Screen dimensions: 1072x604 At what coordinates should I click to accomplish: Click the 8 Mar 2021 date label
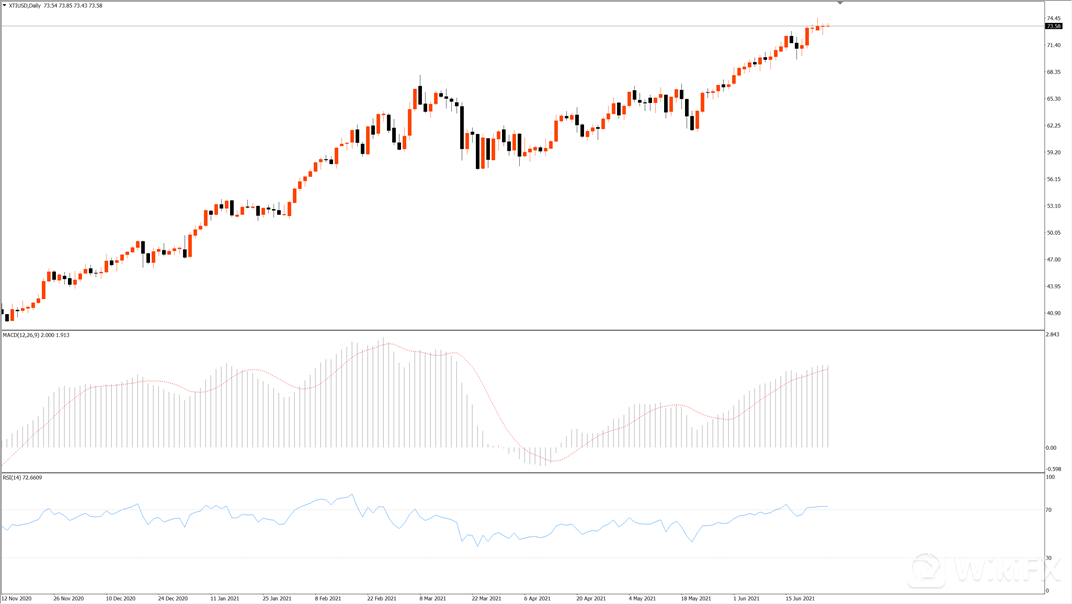click(433, 598)
